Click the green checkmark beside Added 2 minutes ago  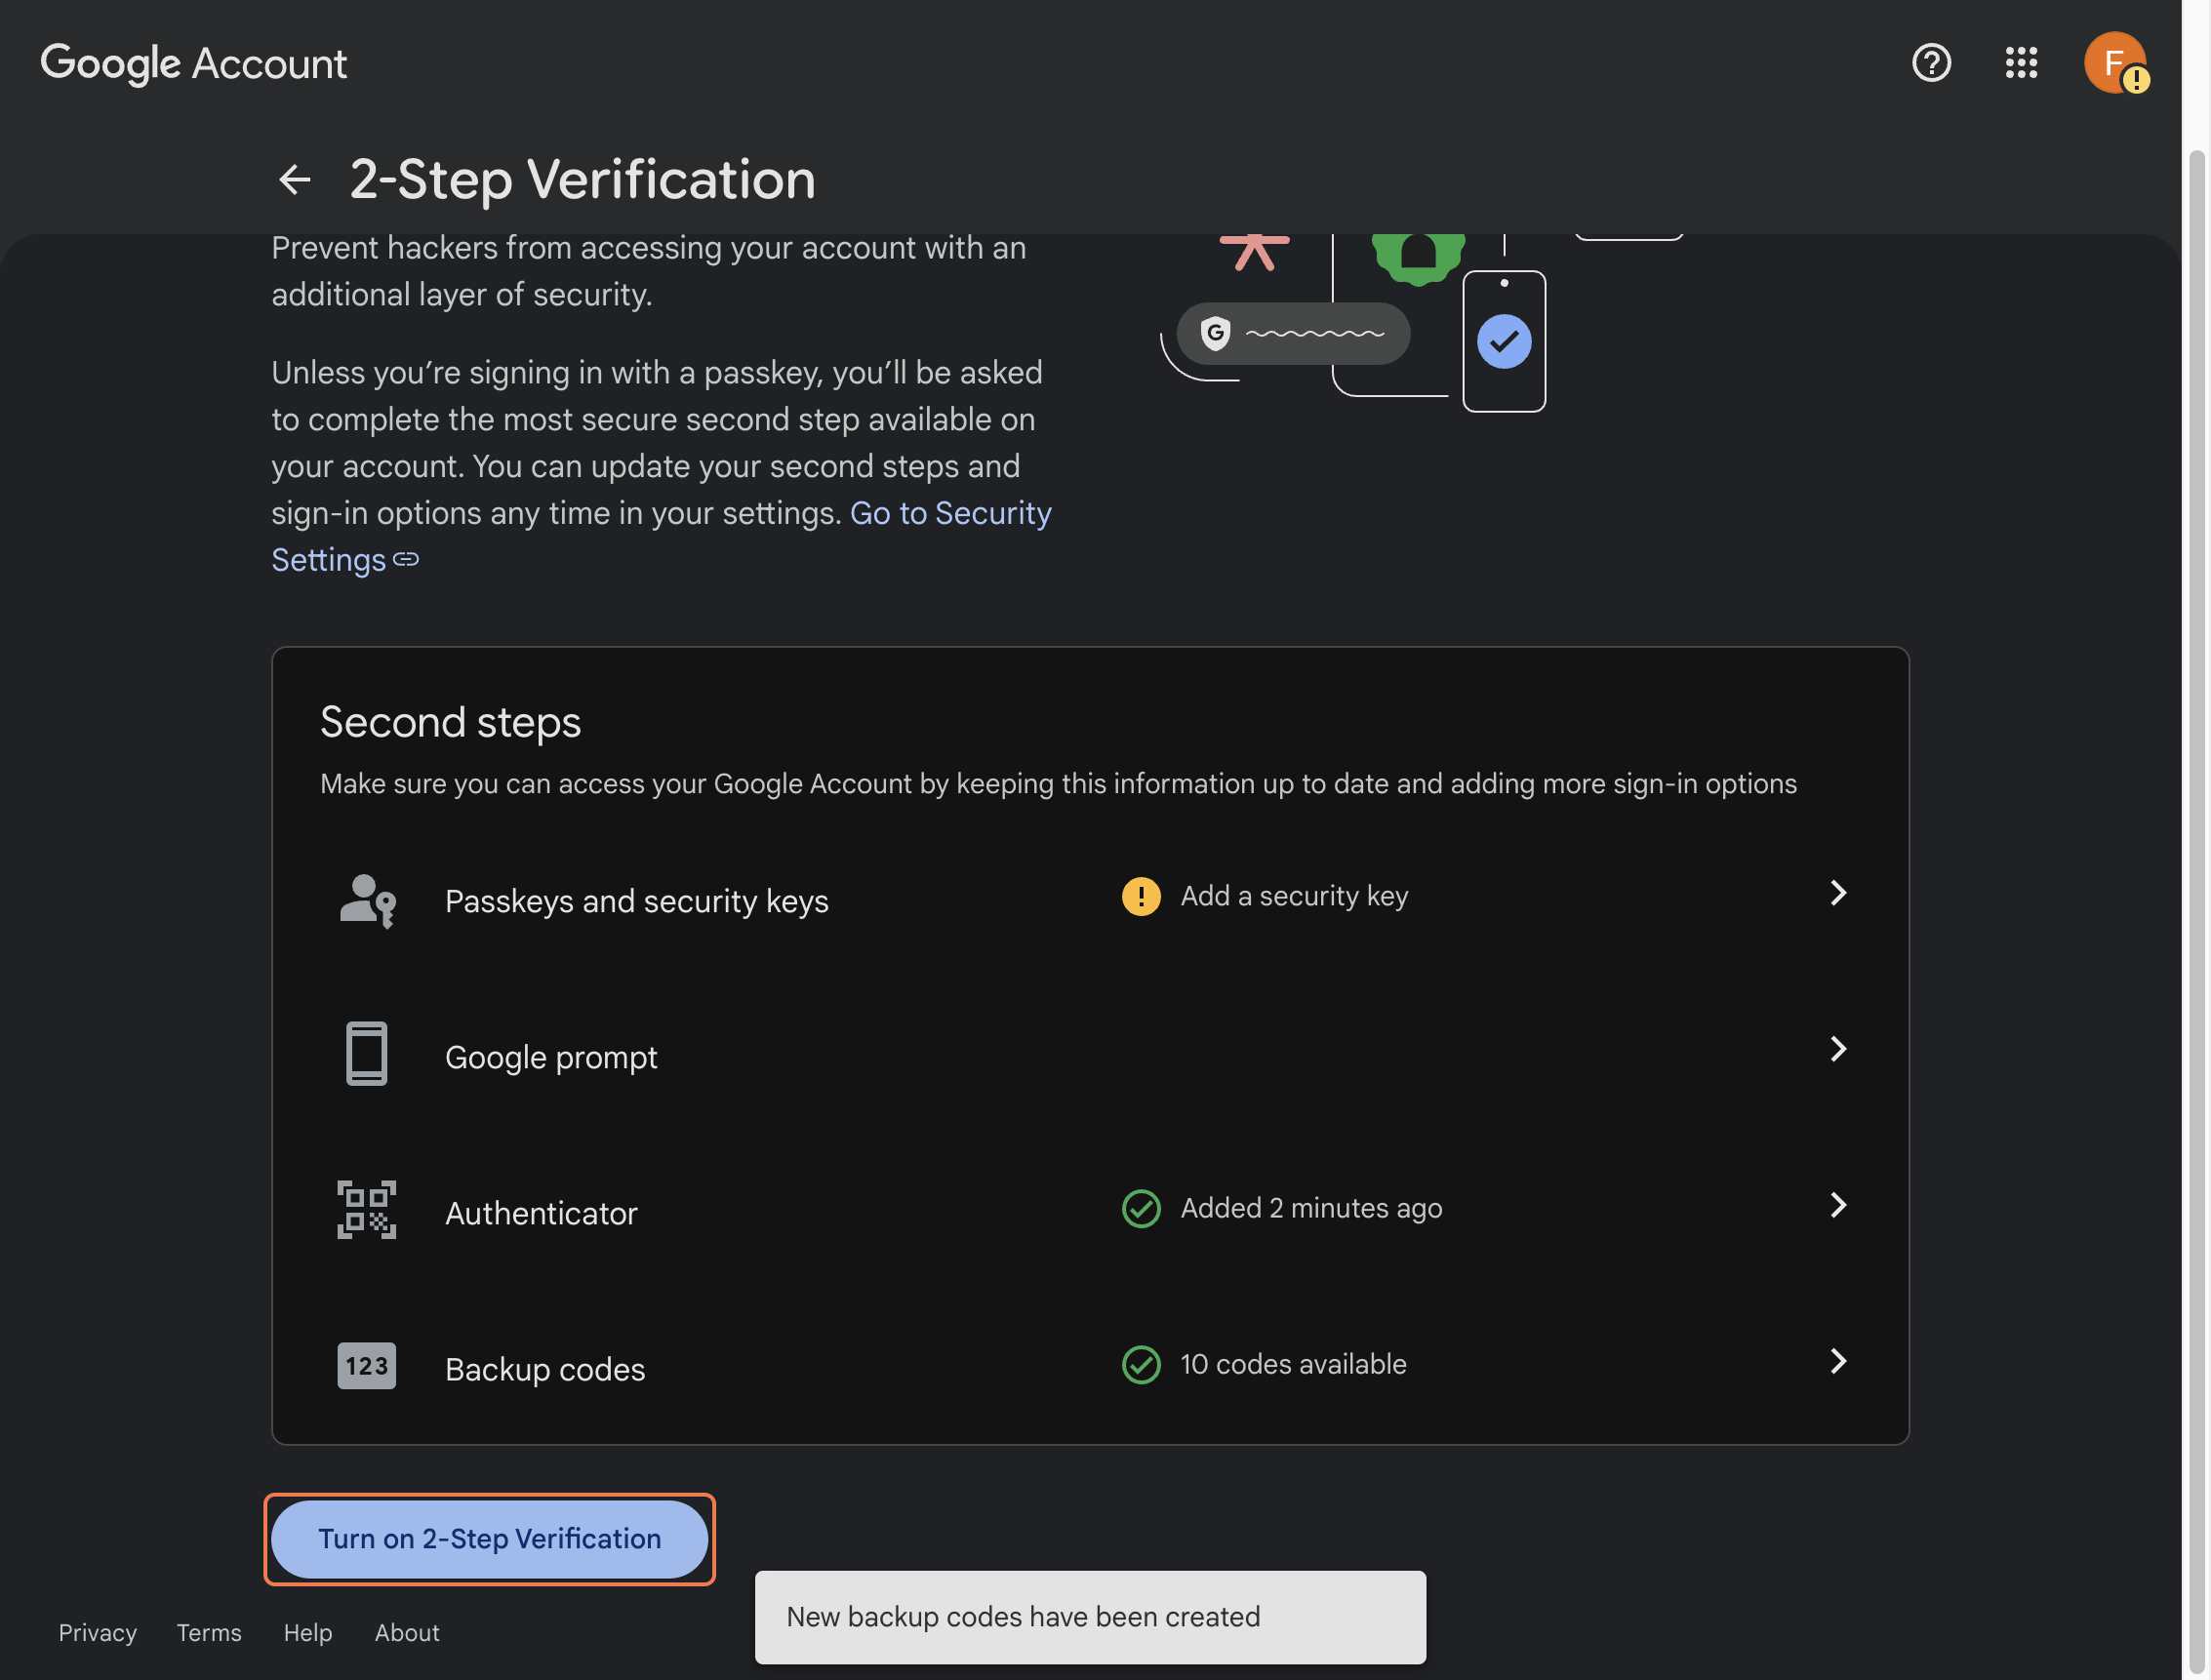[x=1141, y=1209]
